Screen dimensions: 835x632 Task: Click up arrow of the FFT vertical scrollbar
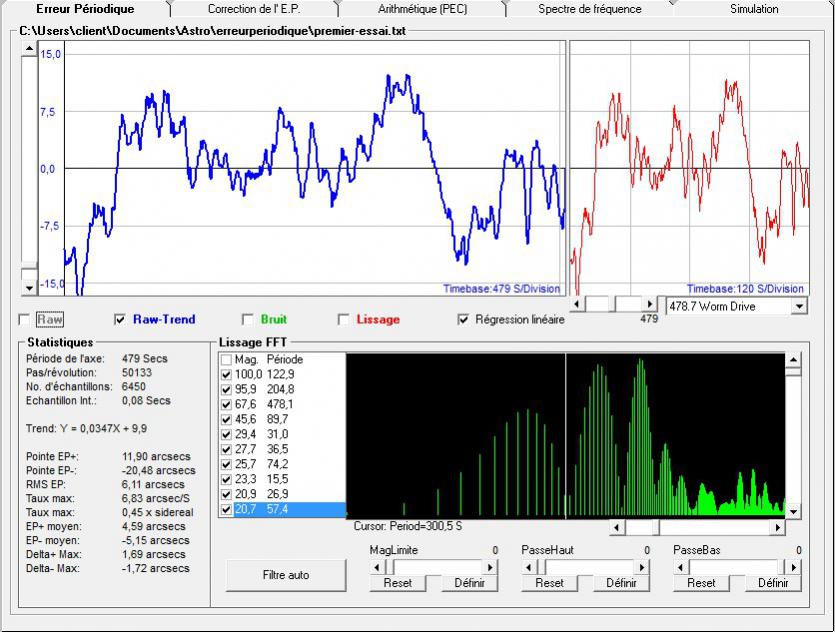[x=794, y=359]
